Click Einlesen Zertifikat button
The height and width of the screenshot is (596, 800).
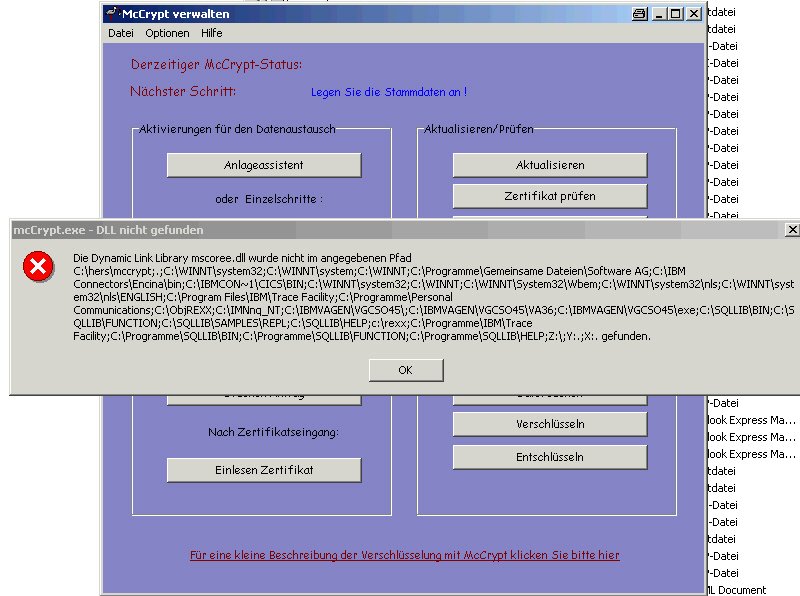(x=264, y=470)
